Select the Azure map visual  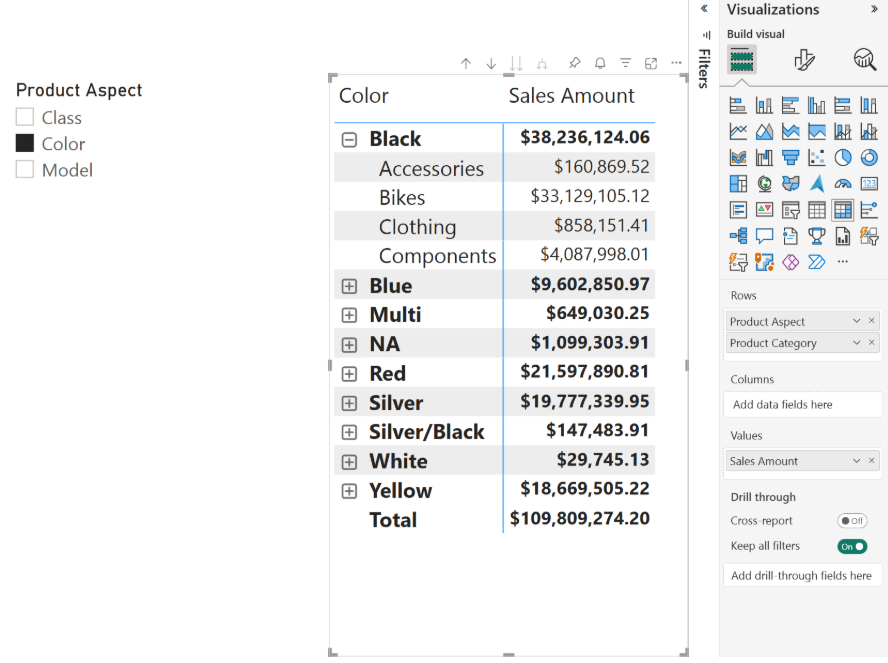[x=817, y=183]
